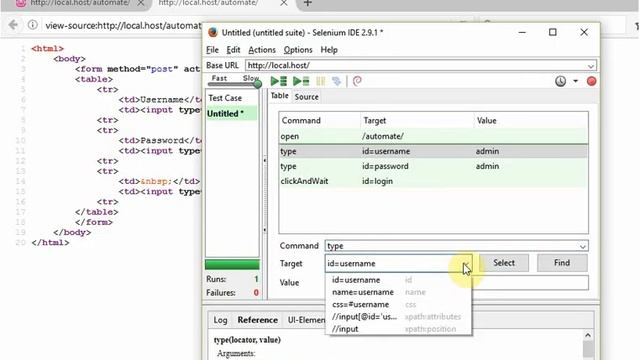Click the Select button
The width and height of the screenshot is (640, 360).
[504, 263]
